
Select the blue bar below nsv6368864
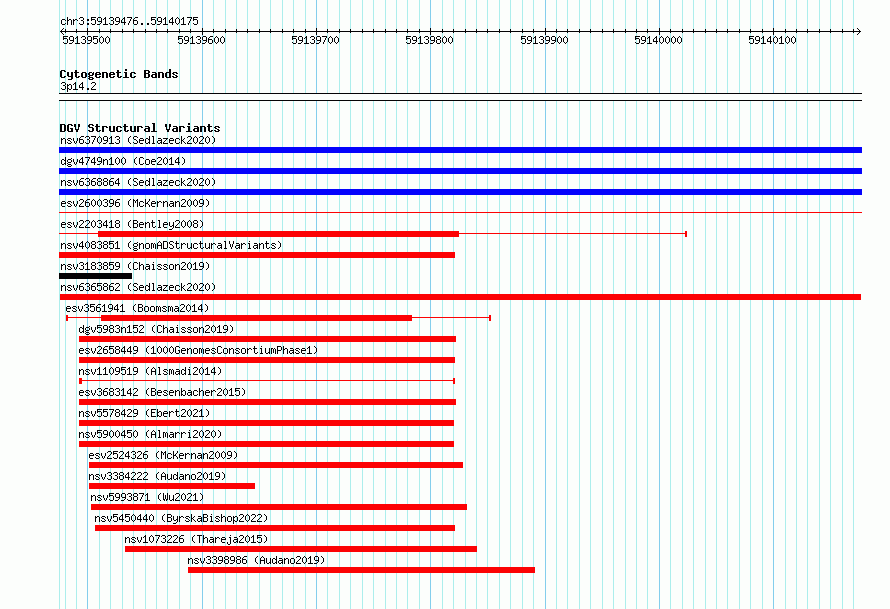[x=460, y=192]
